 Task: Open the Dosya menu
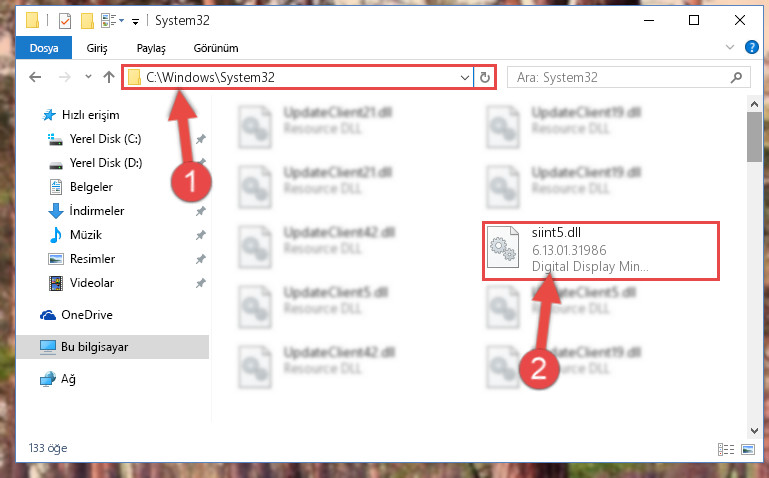[44, 48]
